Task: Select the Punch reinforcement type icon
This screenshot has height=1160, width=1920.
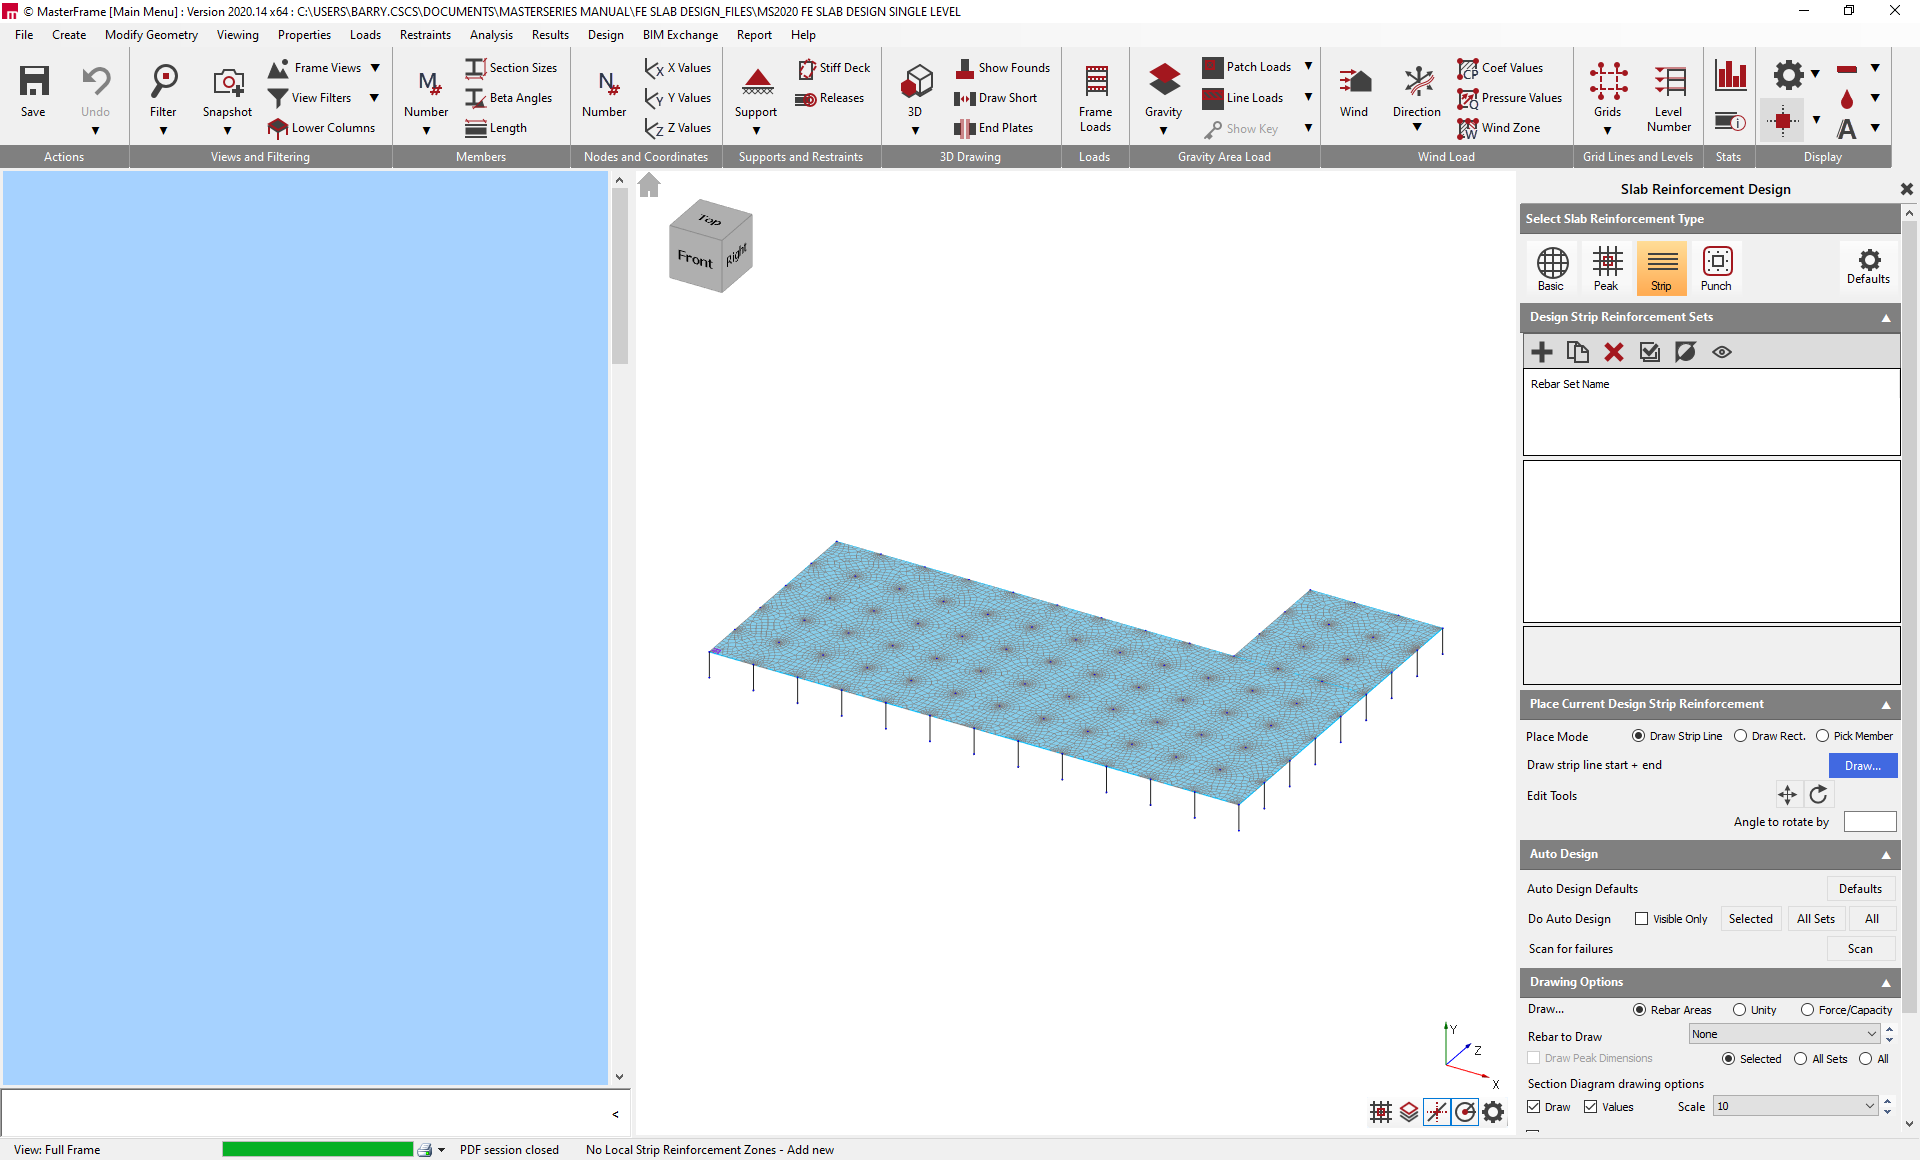Action: [x=1716, y=267]
